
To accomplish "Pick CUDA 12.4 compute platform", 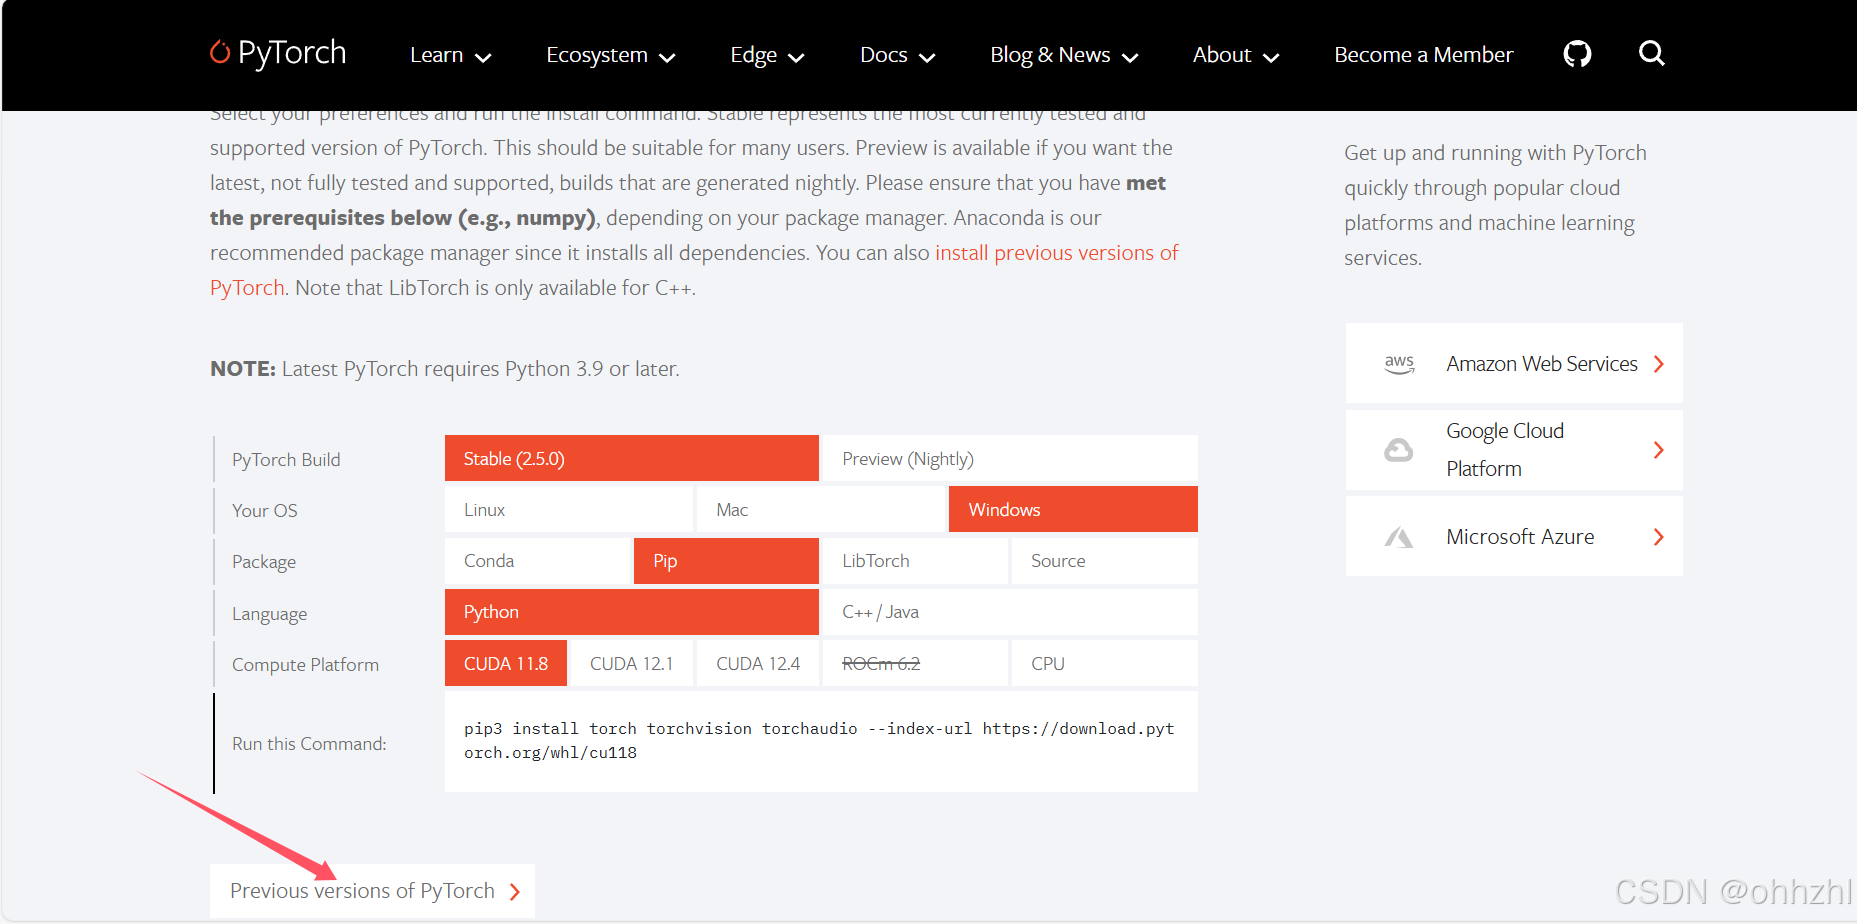I will click(x=758, y=663).
